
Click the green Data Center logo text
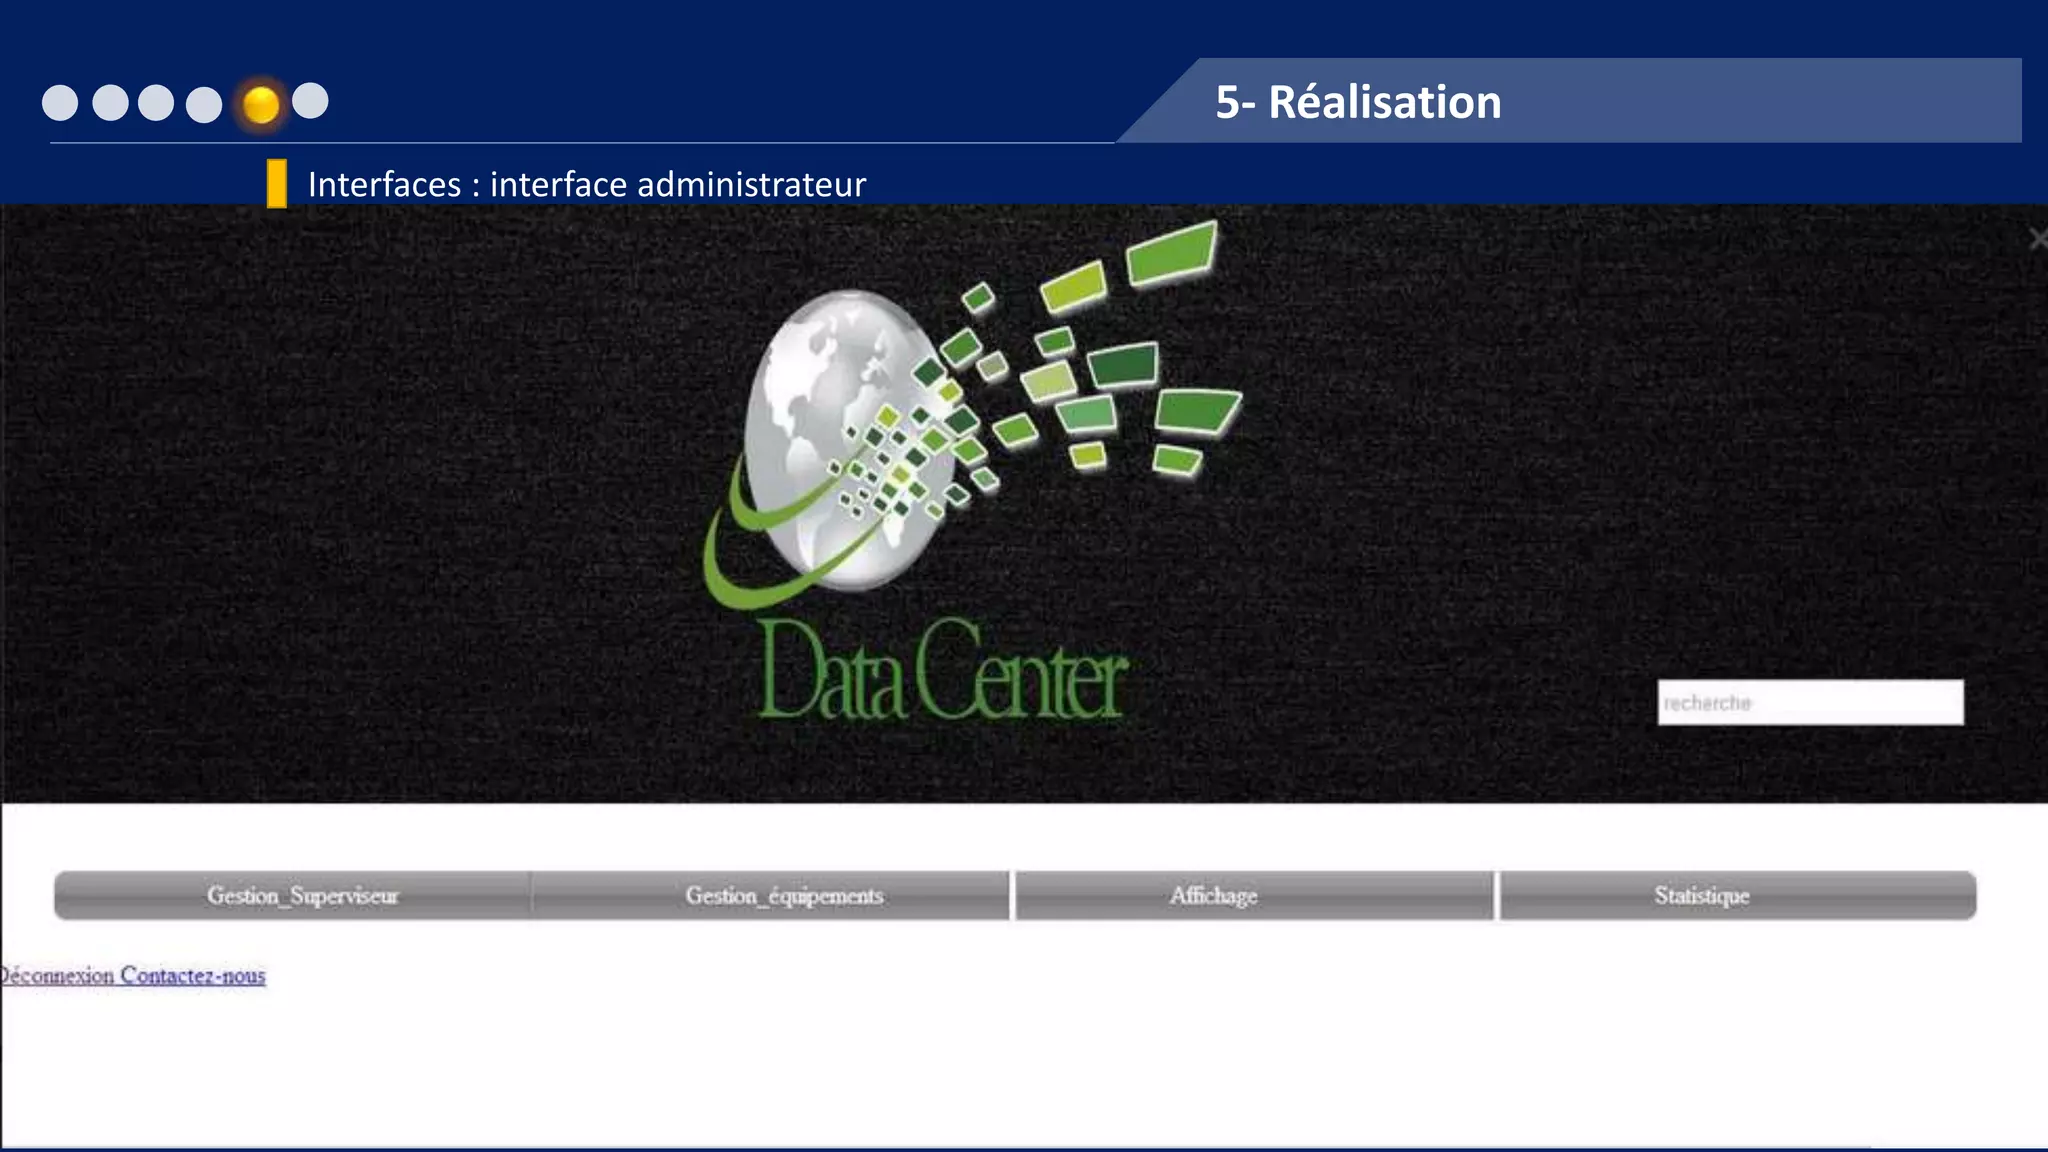[x=942, y=672]
